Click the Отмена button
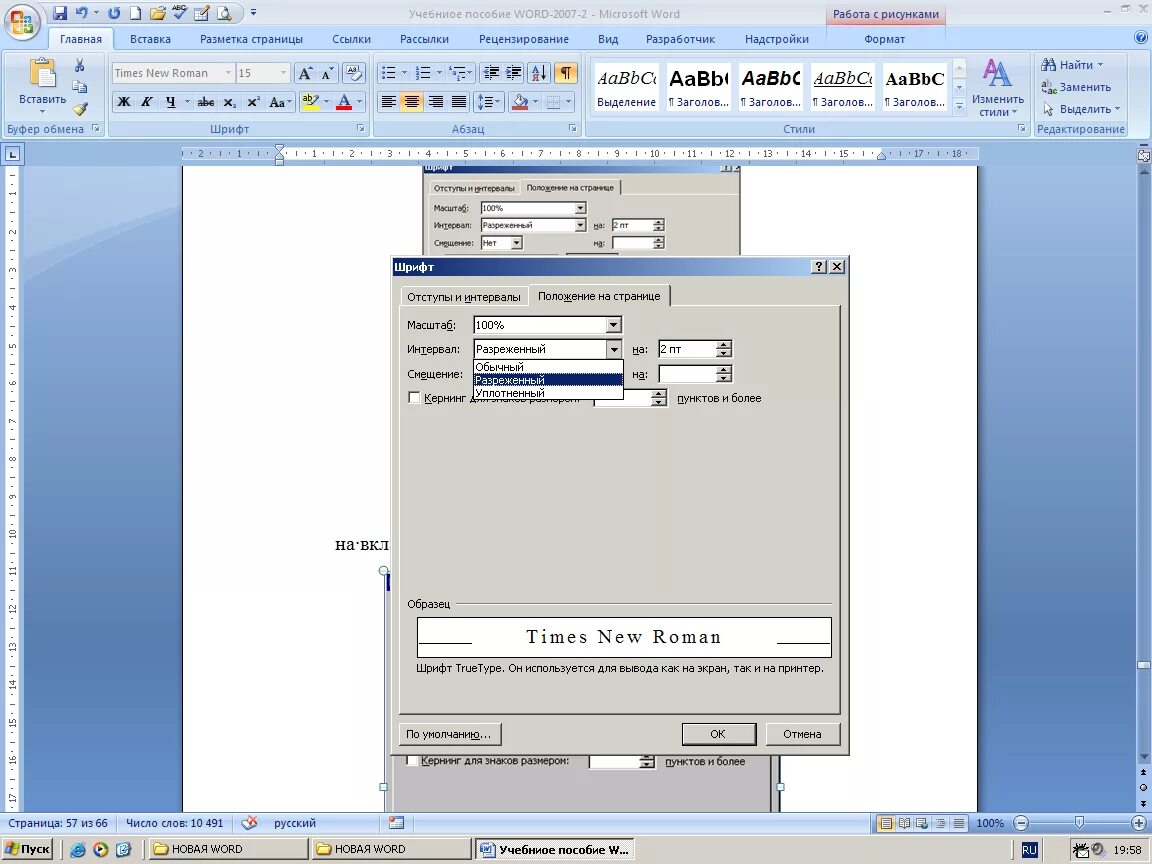Viewport: 1152px width, 864px height. coord(802,734)
